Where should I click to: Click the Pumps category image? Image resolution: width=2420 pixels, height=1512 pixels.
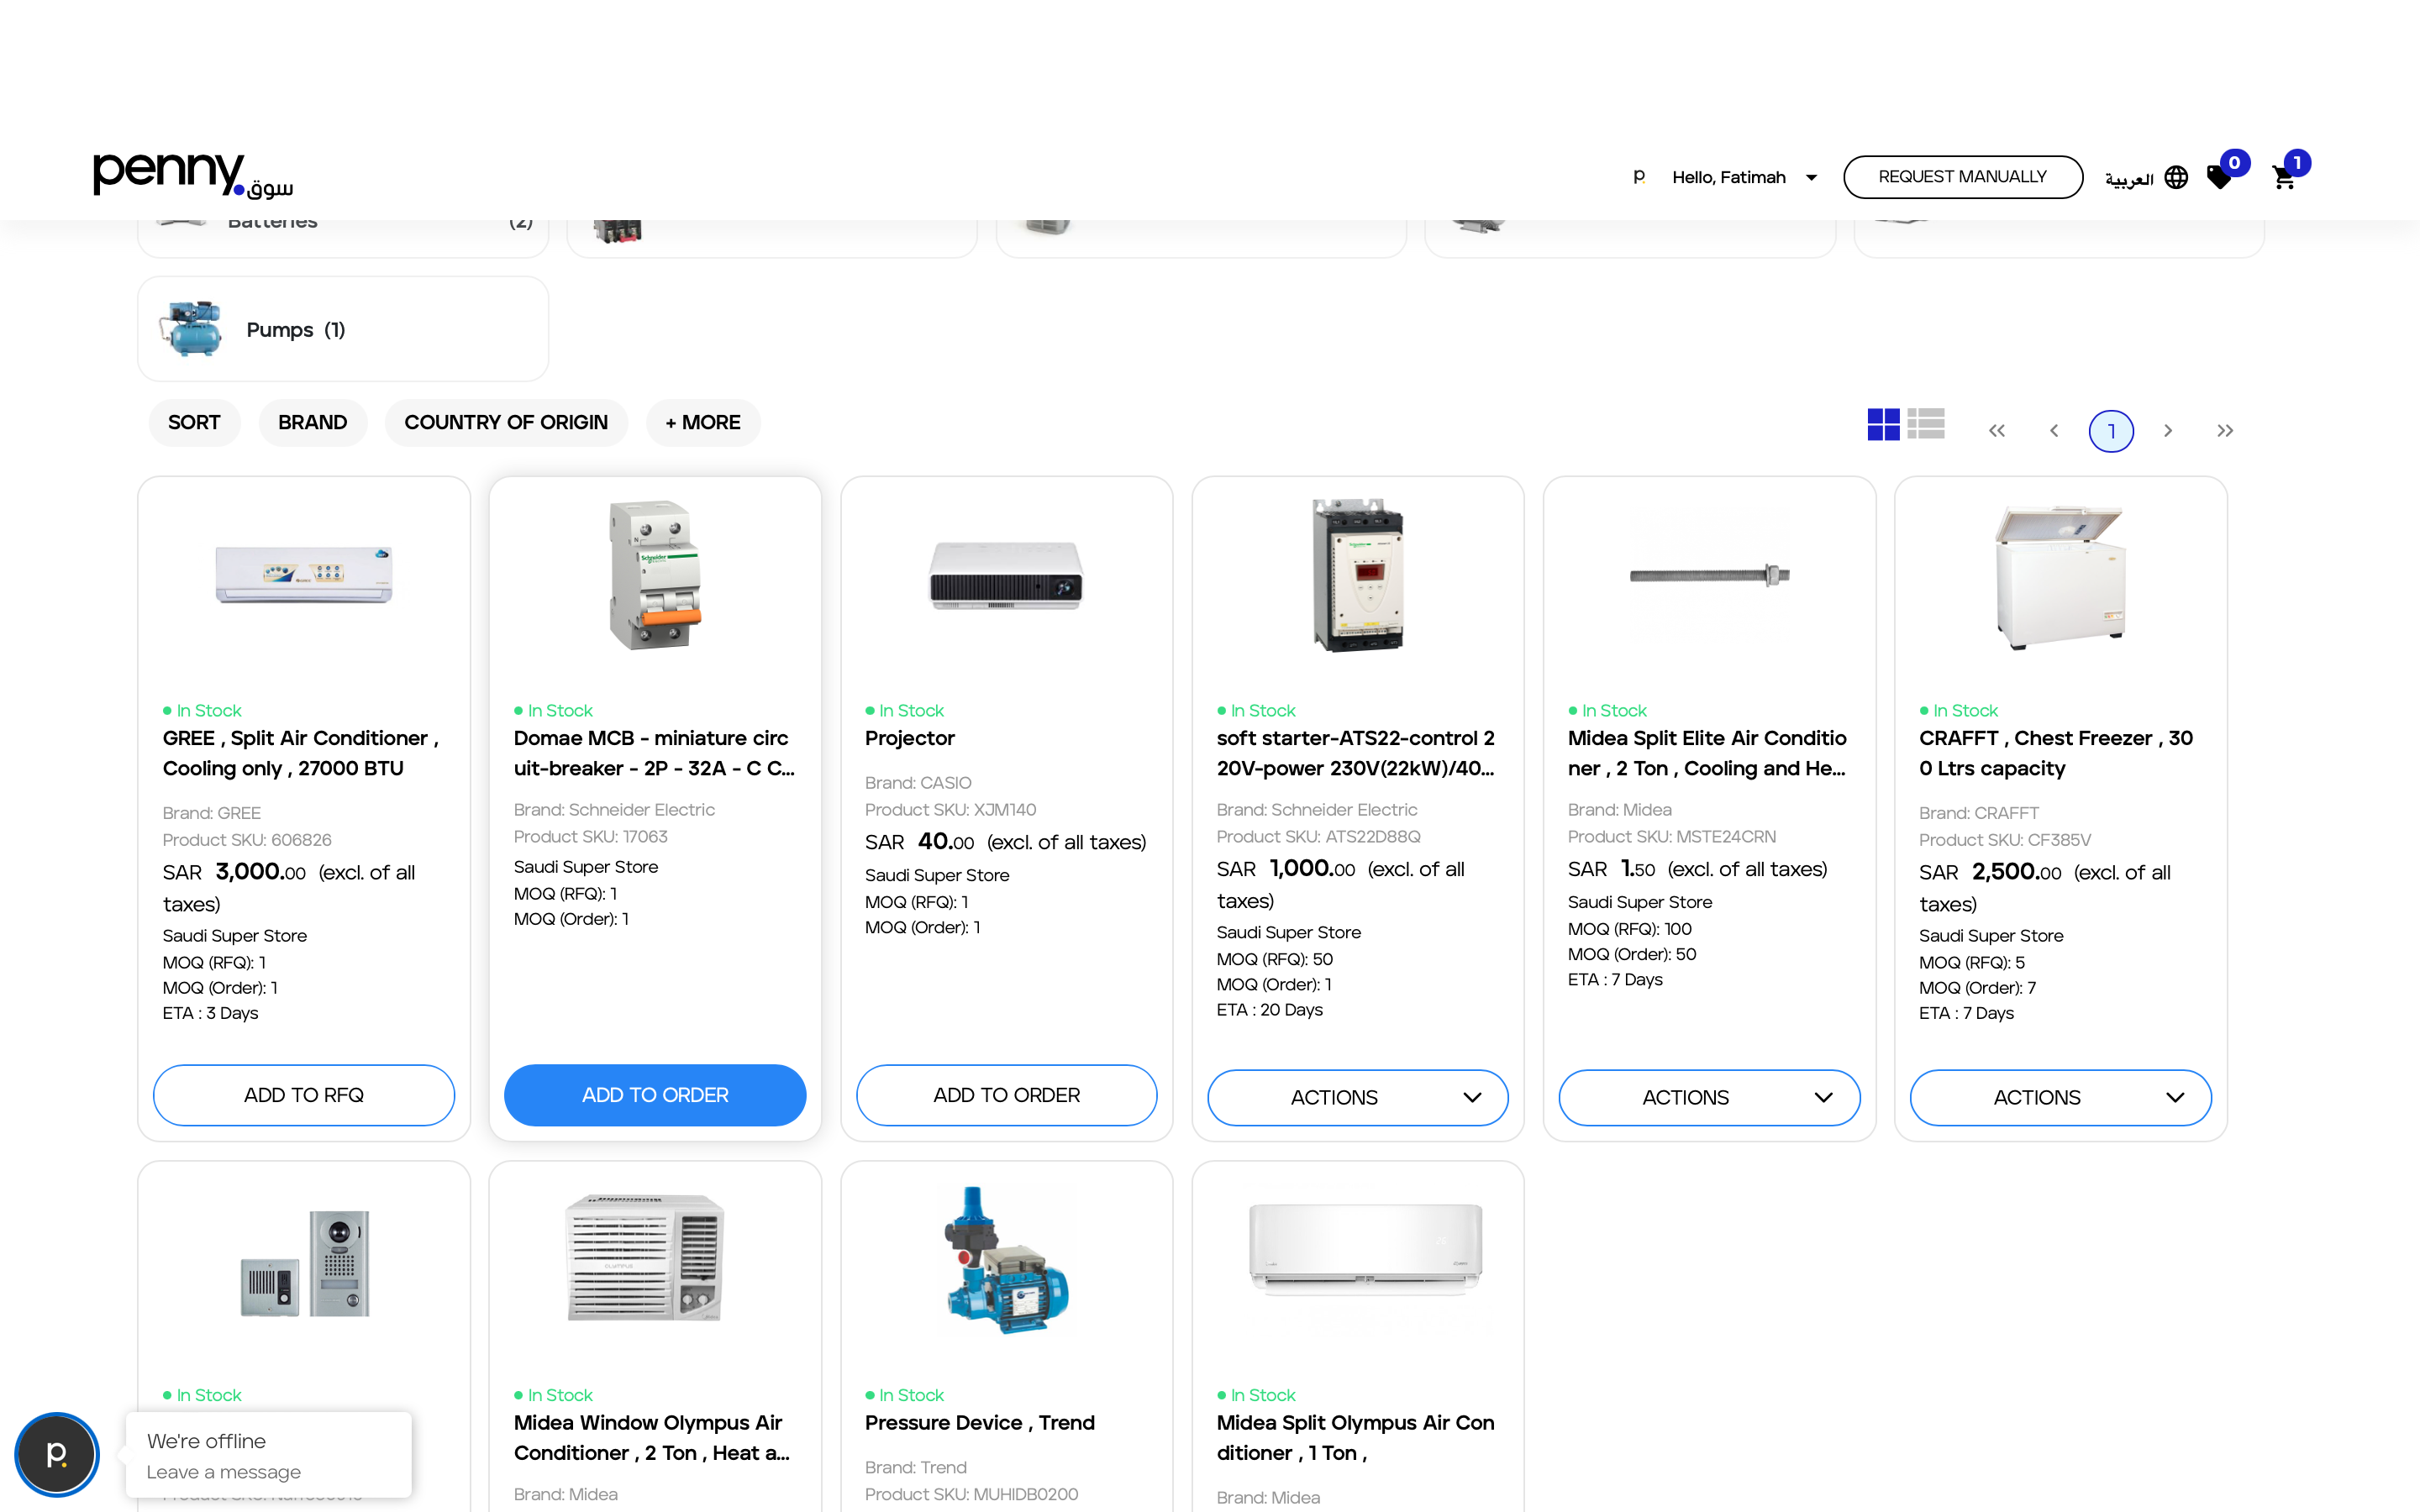pyautogui.click(x=191, y=329)
